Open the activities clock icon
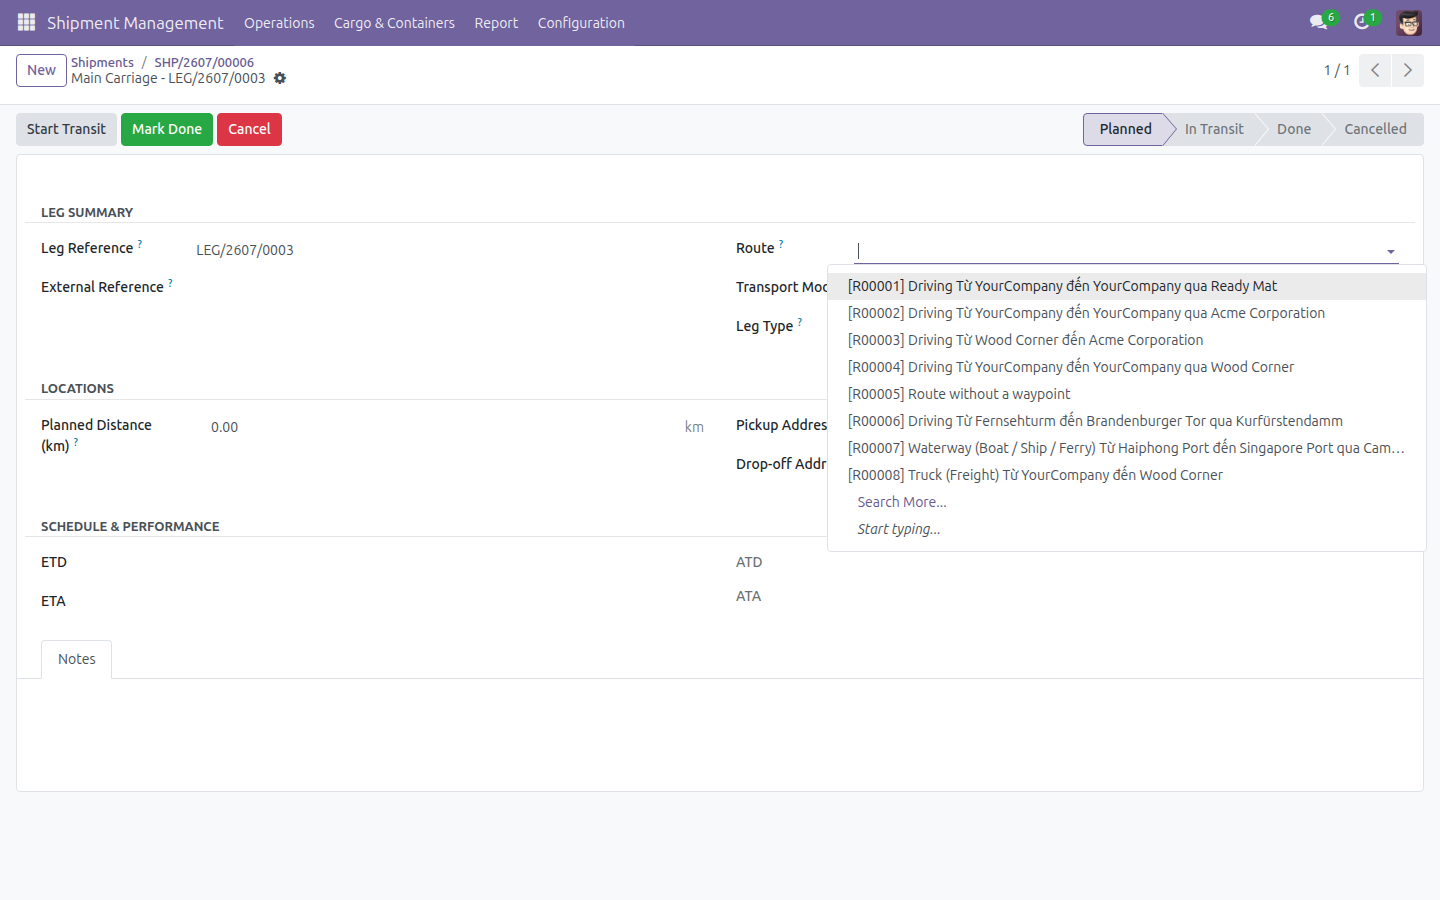 [1362, 22]
